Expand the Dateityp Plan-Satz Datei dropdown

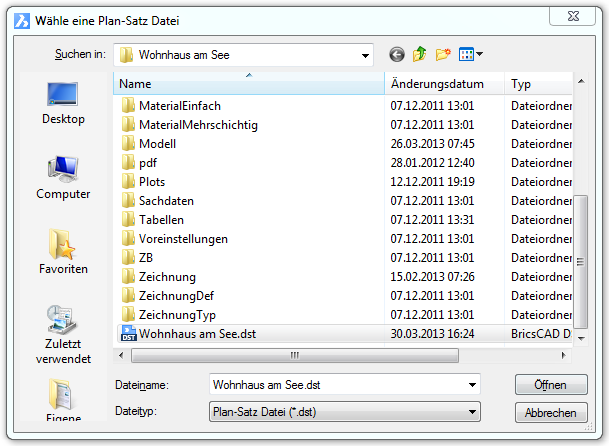pyautogui.click(x=471, y=411)
